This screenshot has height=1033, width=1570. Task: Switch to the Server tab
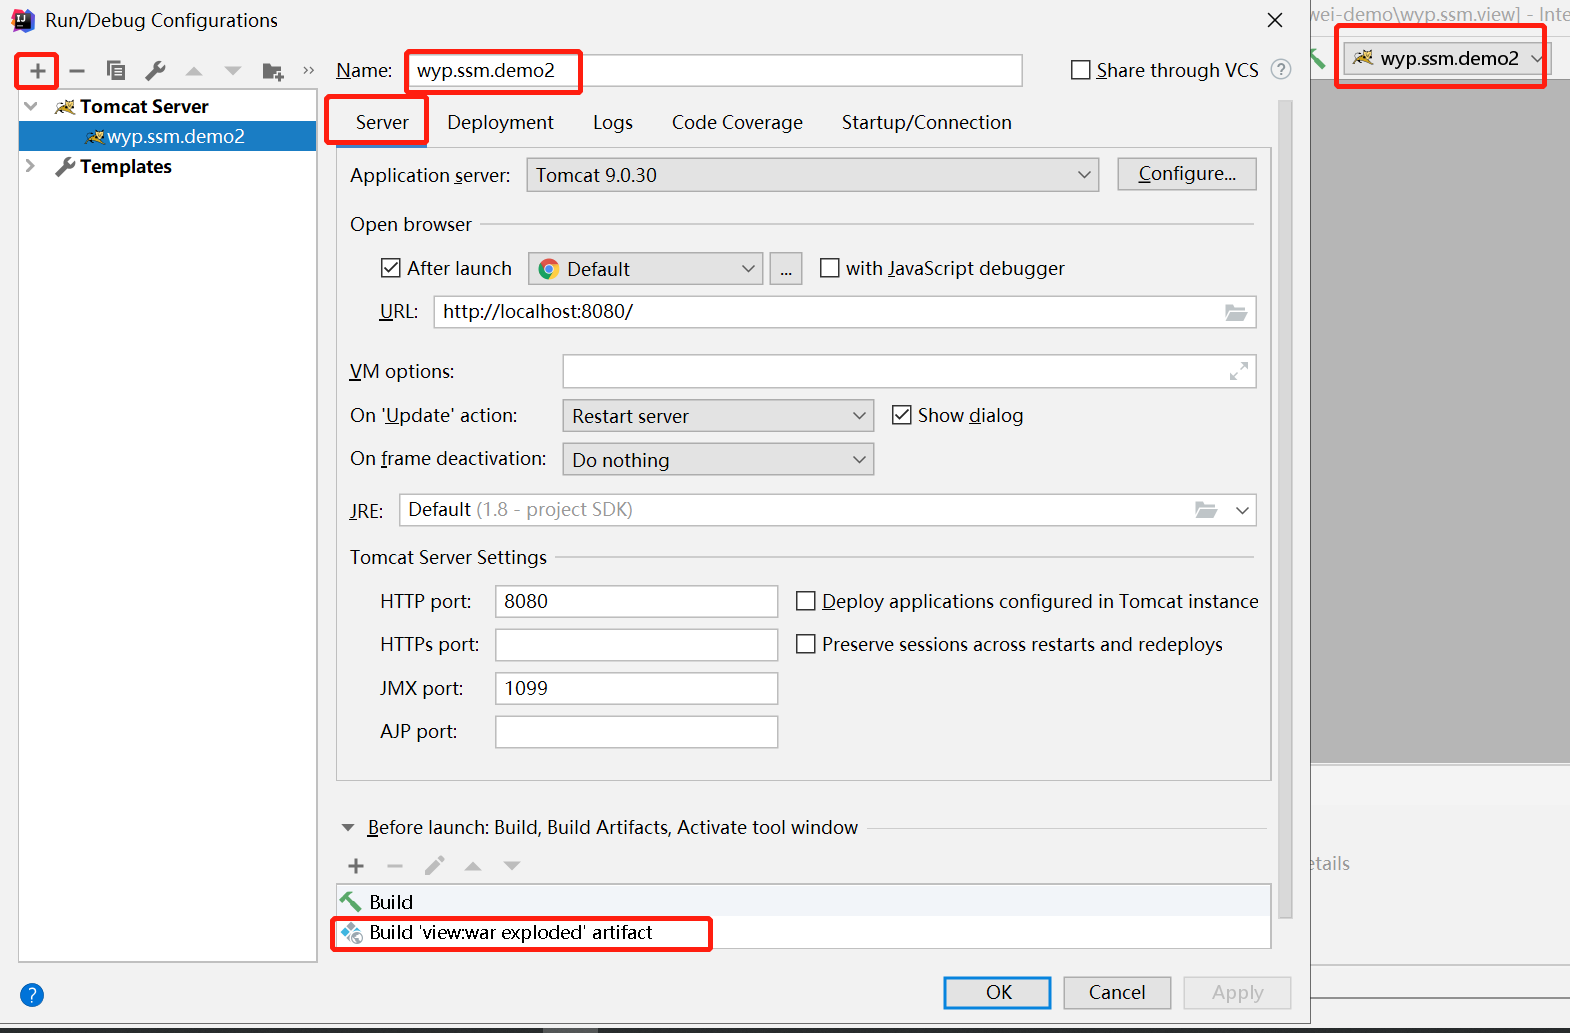(382, 122)
